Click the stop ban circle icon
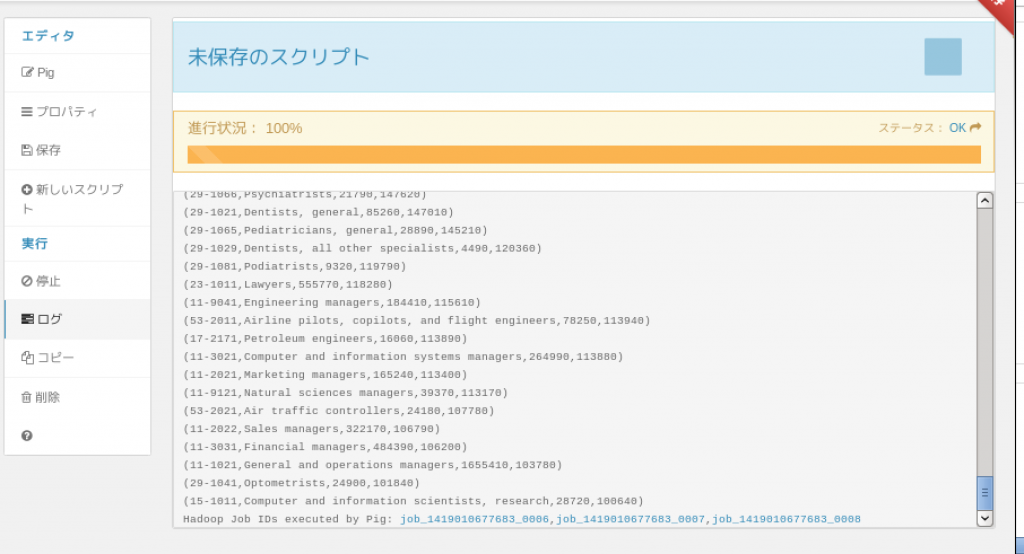Image resolution: width=1024 pixels, height=554 pixels. point(27,281)
